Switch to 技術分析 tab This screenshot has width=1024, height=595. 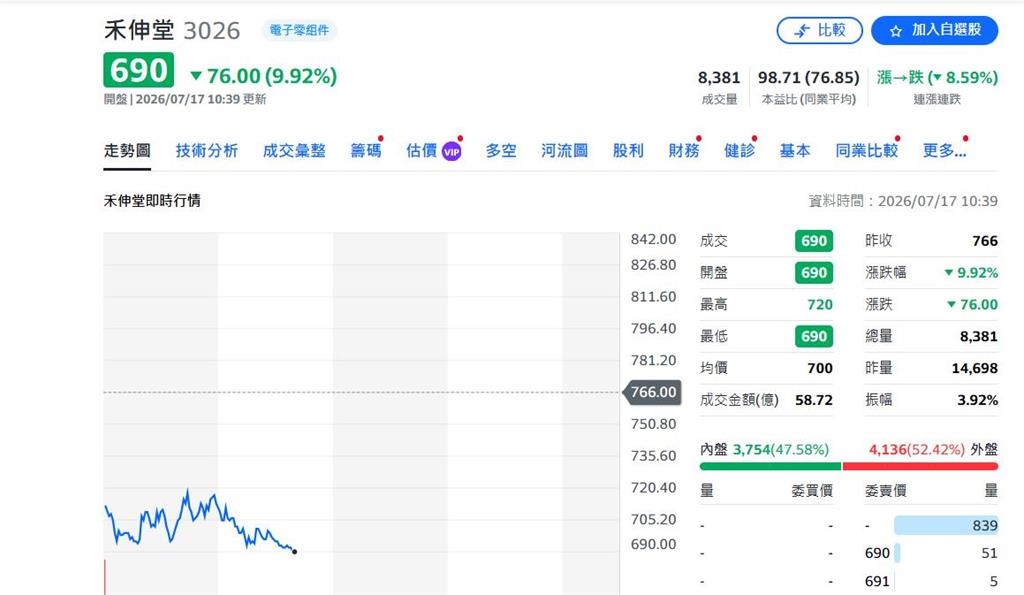point(206,150)
